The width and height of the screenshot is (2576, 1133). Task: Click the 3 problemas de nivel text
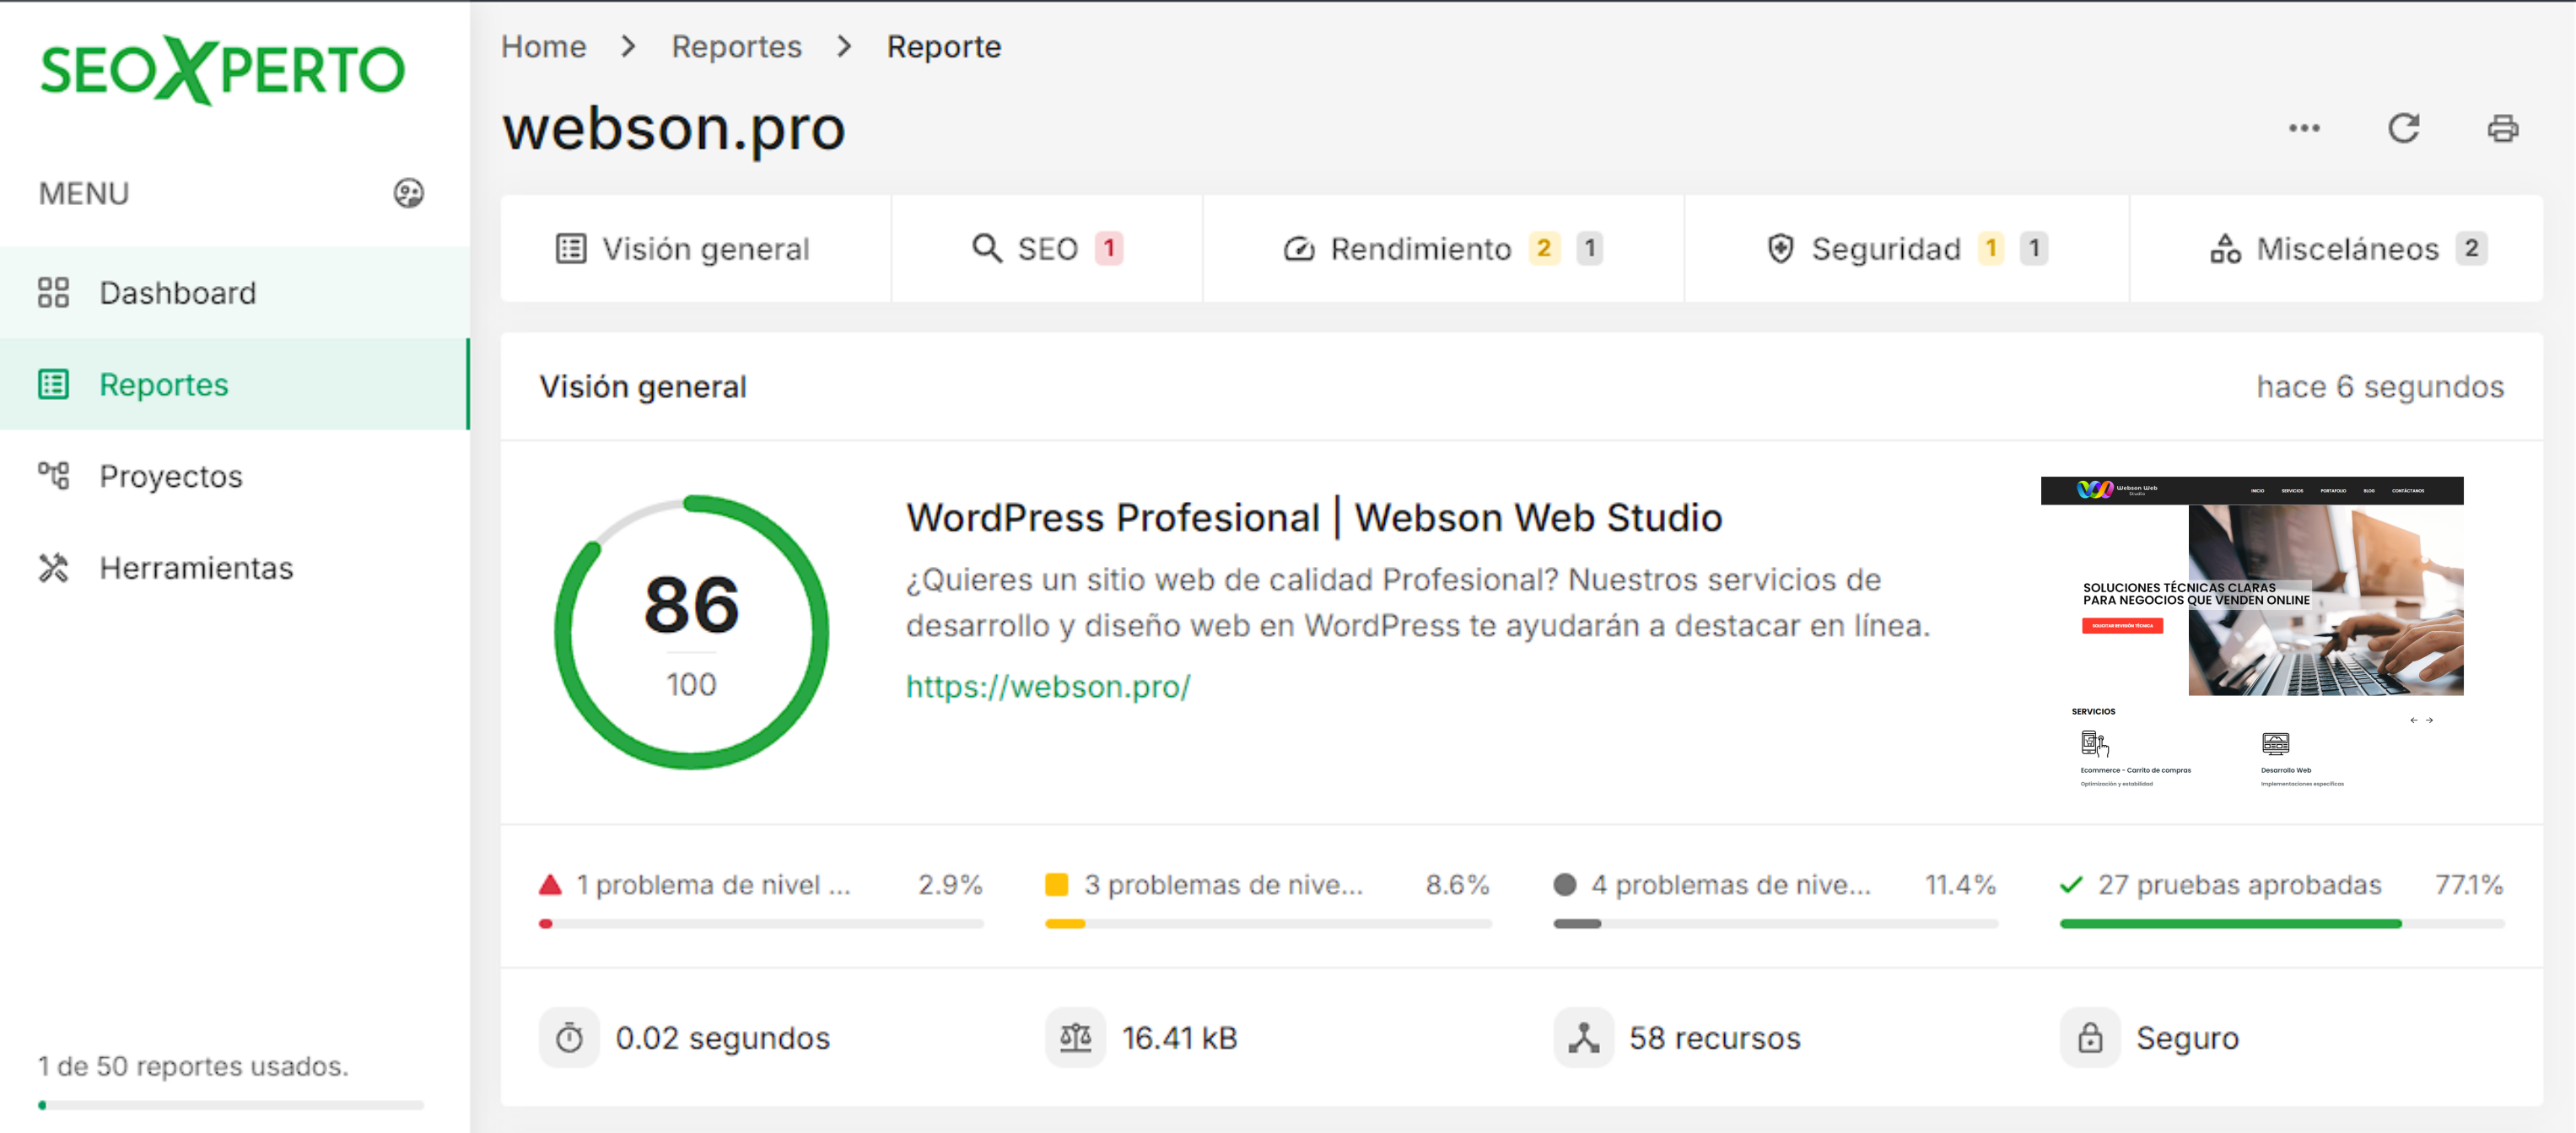point(1223,885)
